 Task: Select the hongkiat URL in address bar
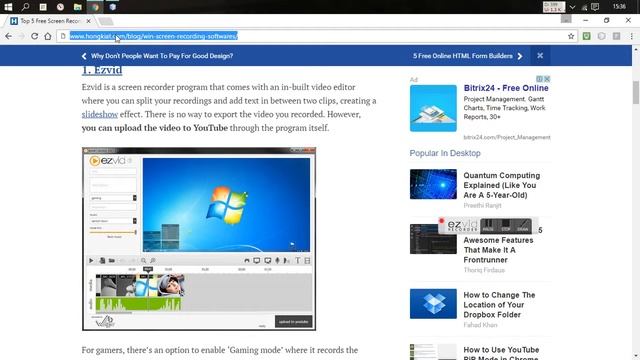153,36
